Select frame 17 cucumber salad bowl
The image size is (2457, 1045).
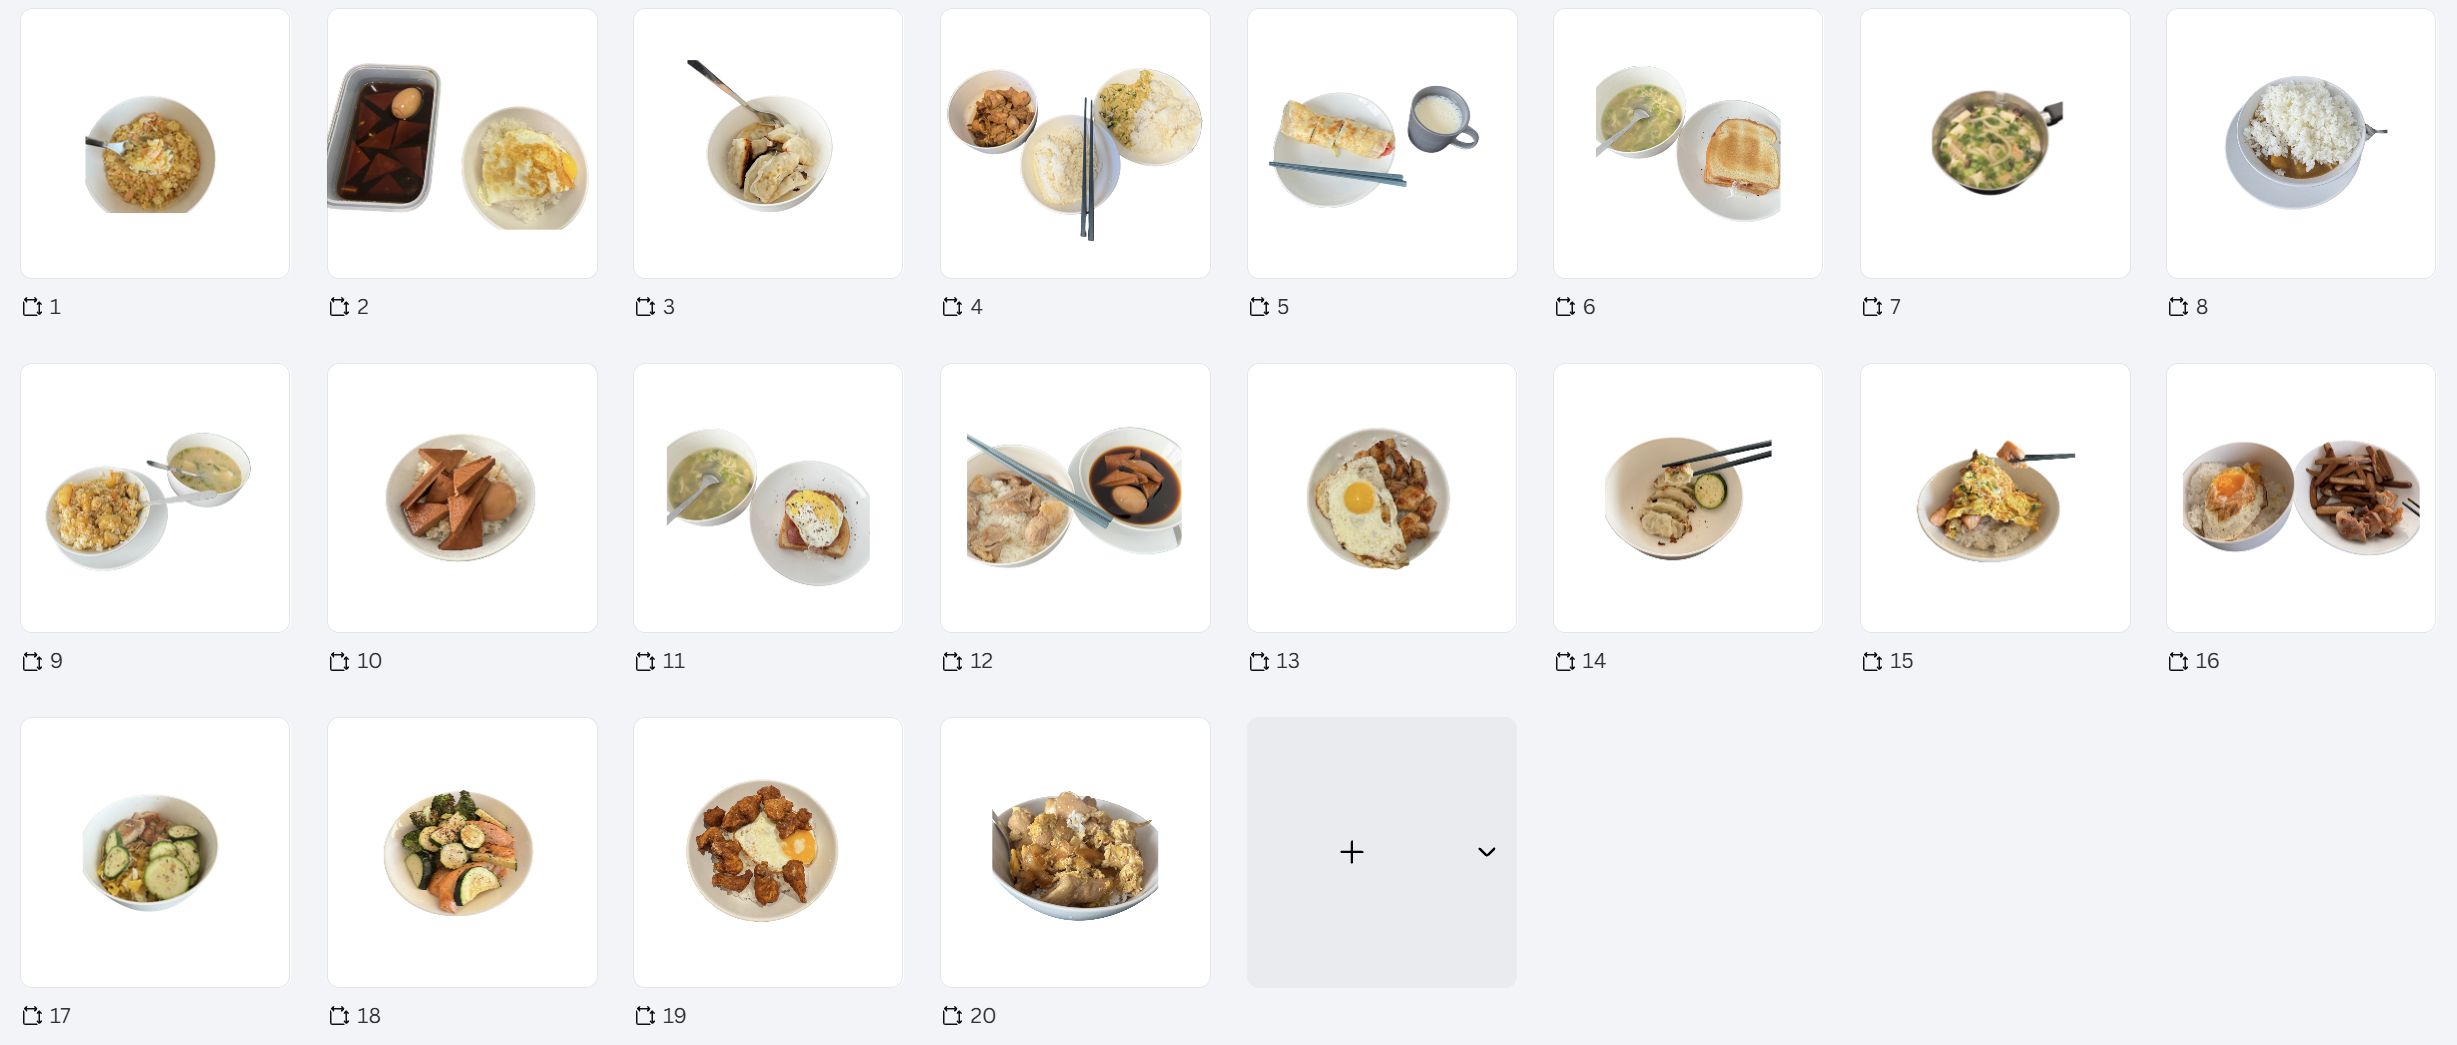[x=155, y=852]
